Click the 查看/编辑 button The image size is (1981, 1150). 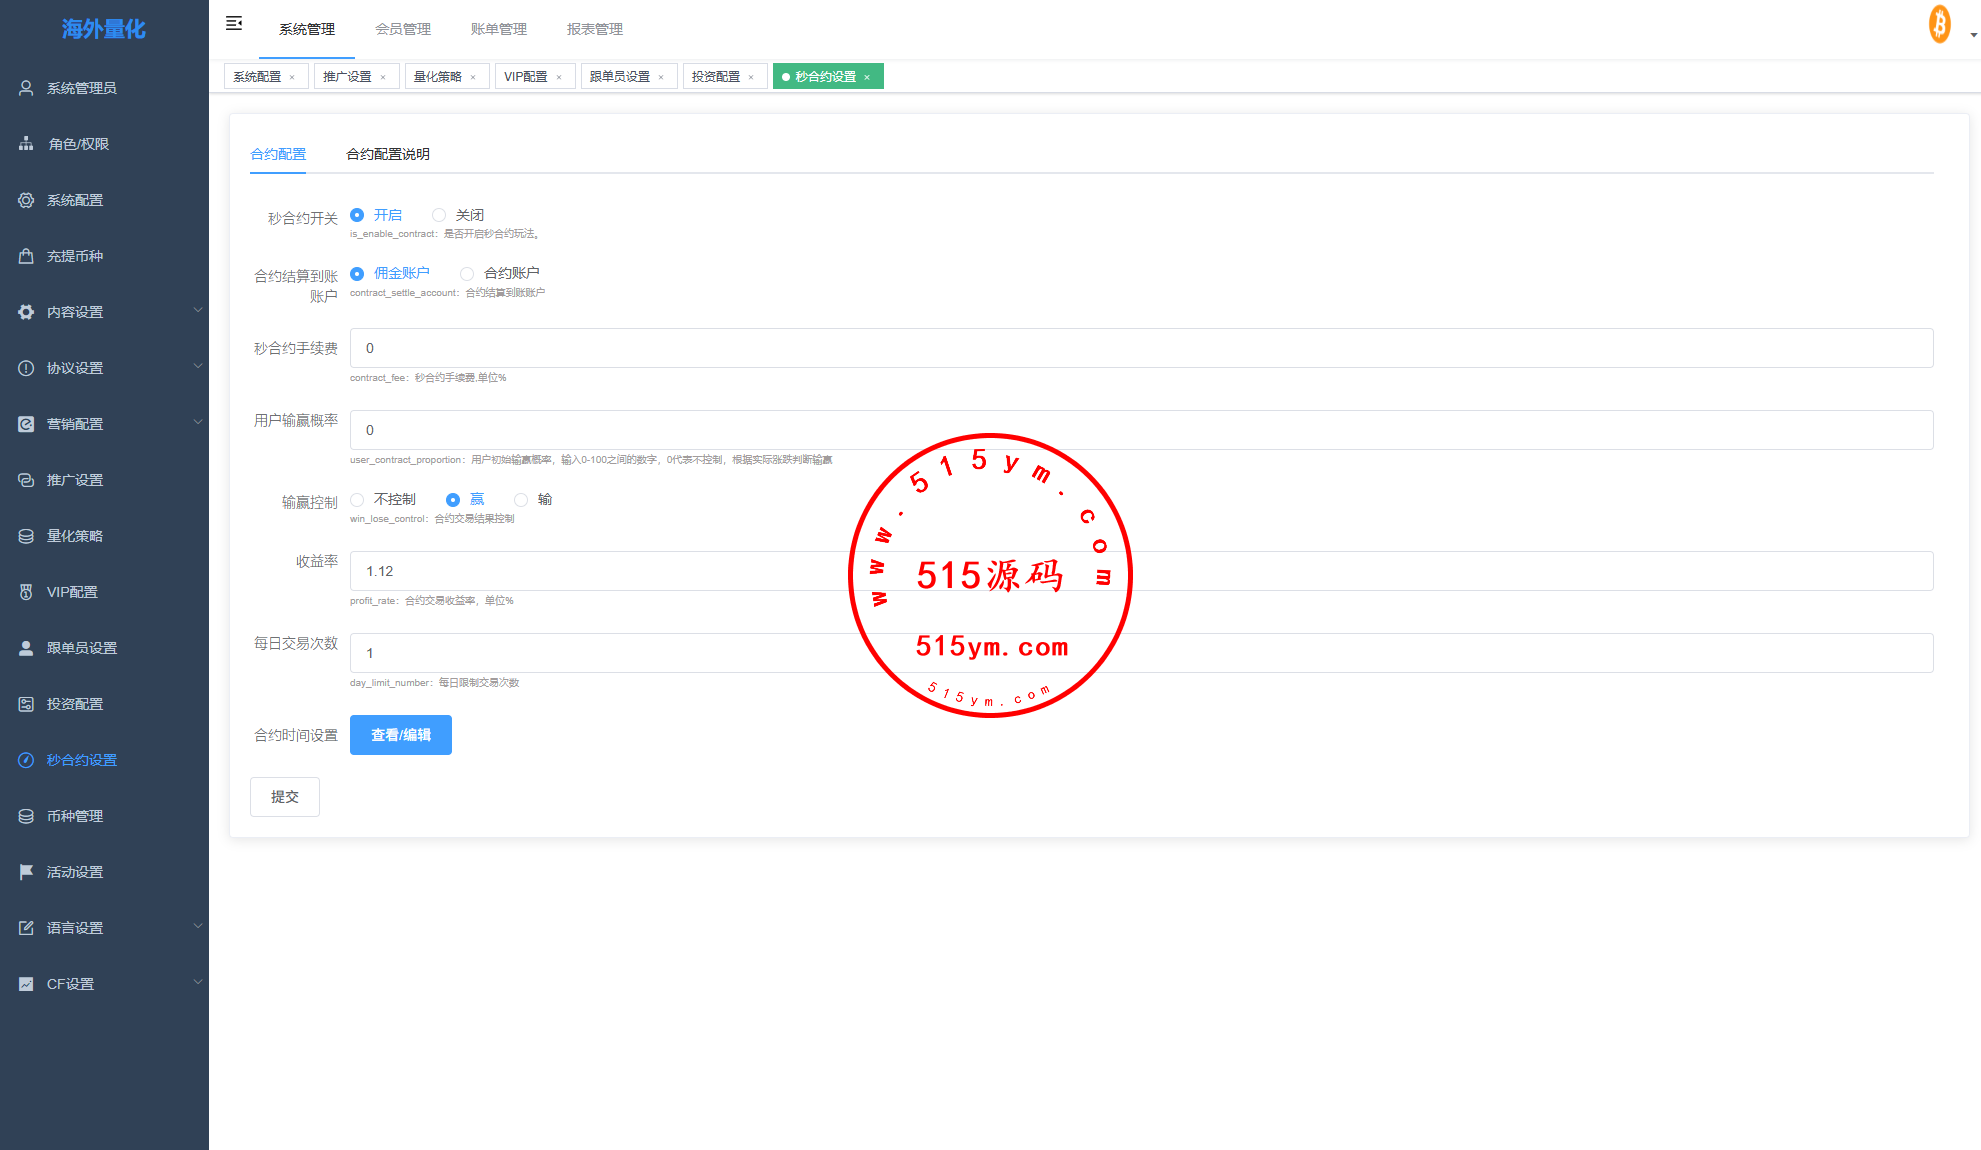400,735
